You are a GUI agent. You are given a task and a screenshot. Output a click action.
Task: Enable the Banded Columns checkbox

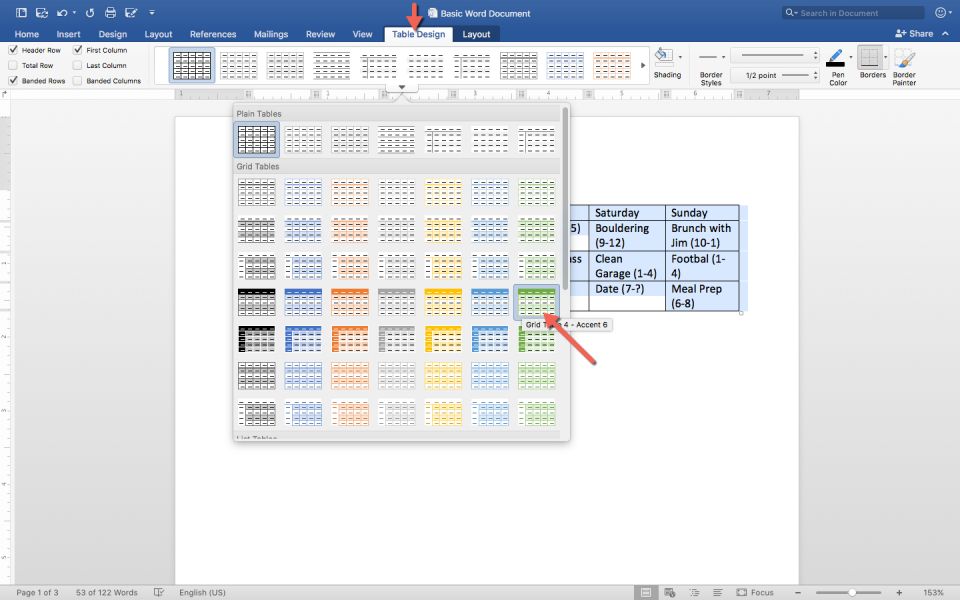click(x=78, y=80)
